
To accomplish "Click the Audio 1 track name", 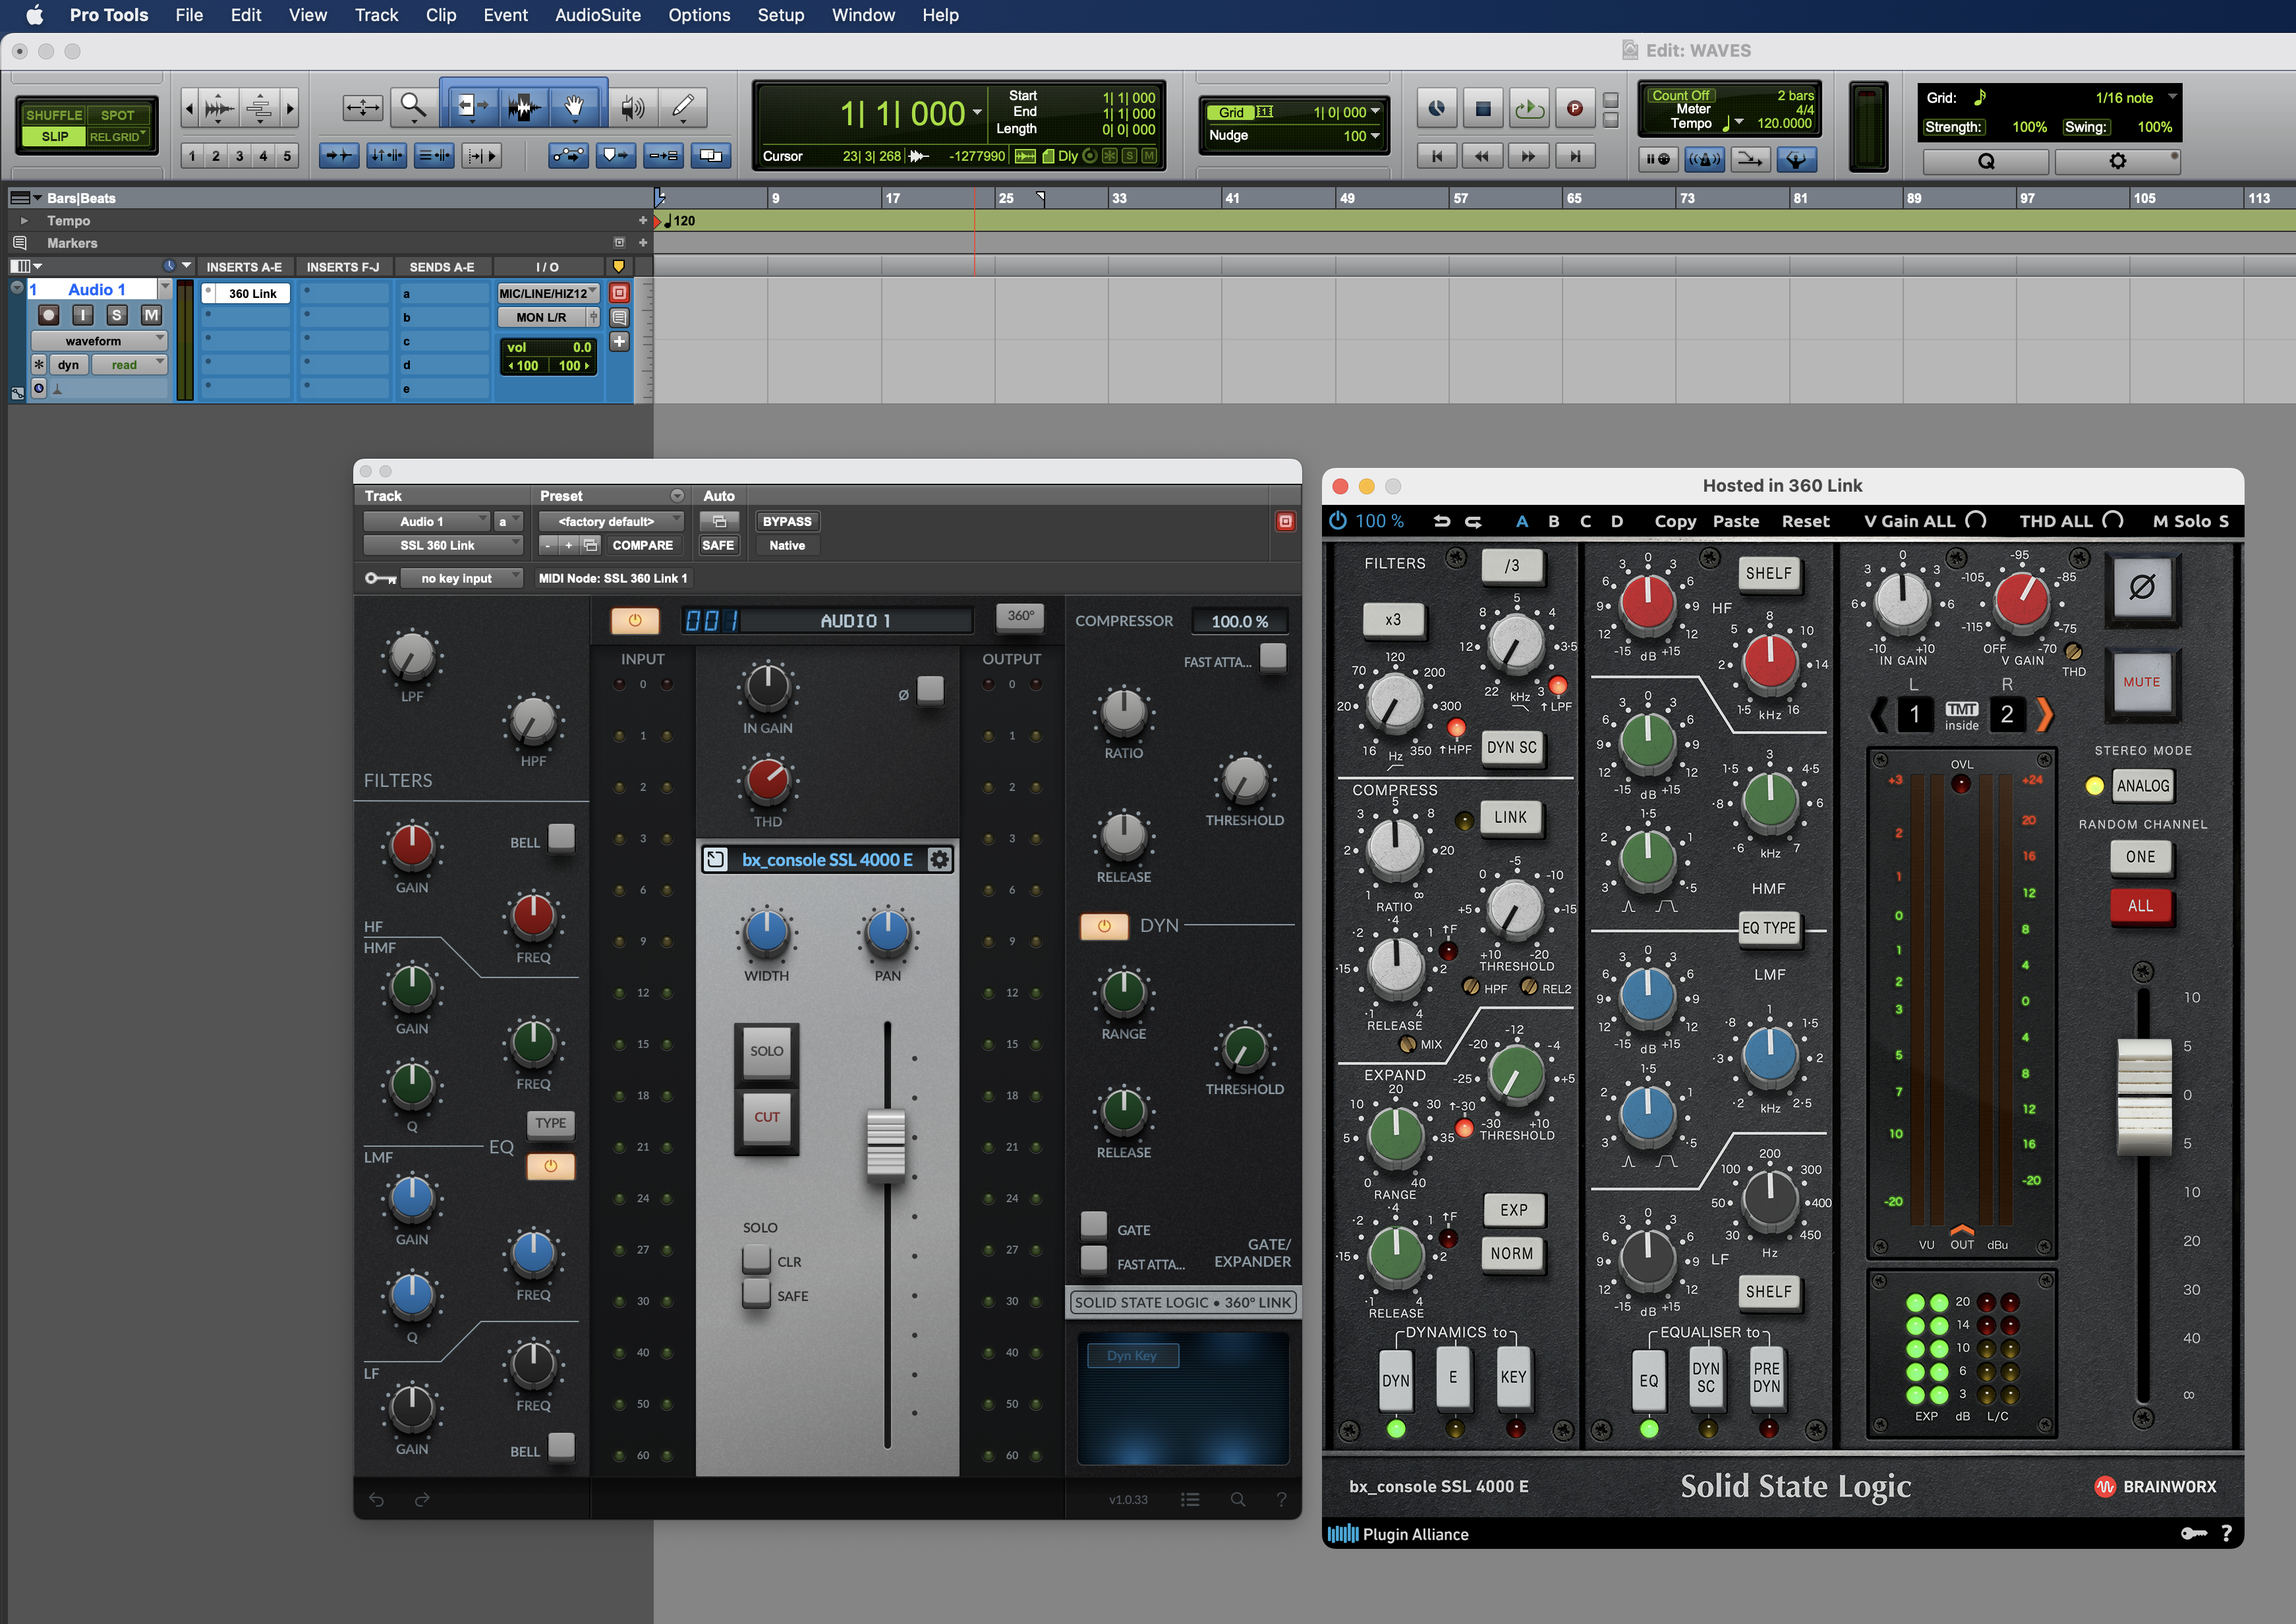I will click(x=97, y=289).
